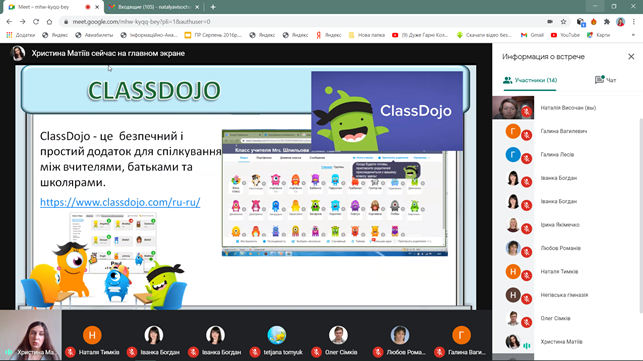
Task: Open the Інформаційно-Ана... bookmark
Action: 149,35
